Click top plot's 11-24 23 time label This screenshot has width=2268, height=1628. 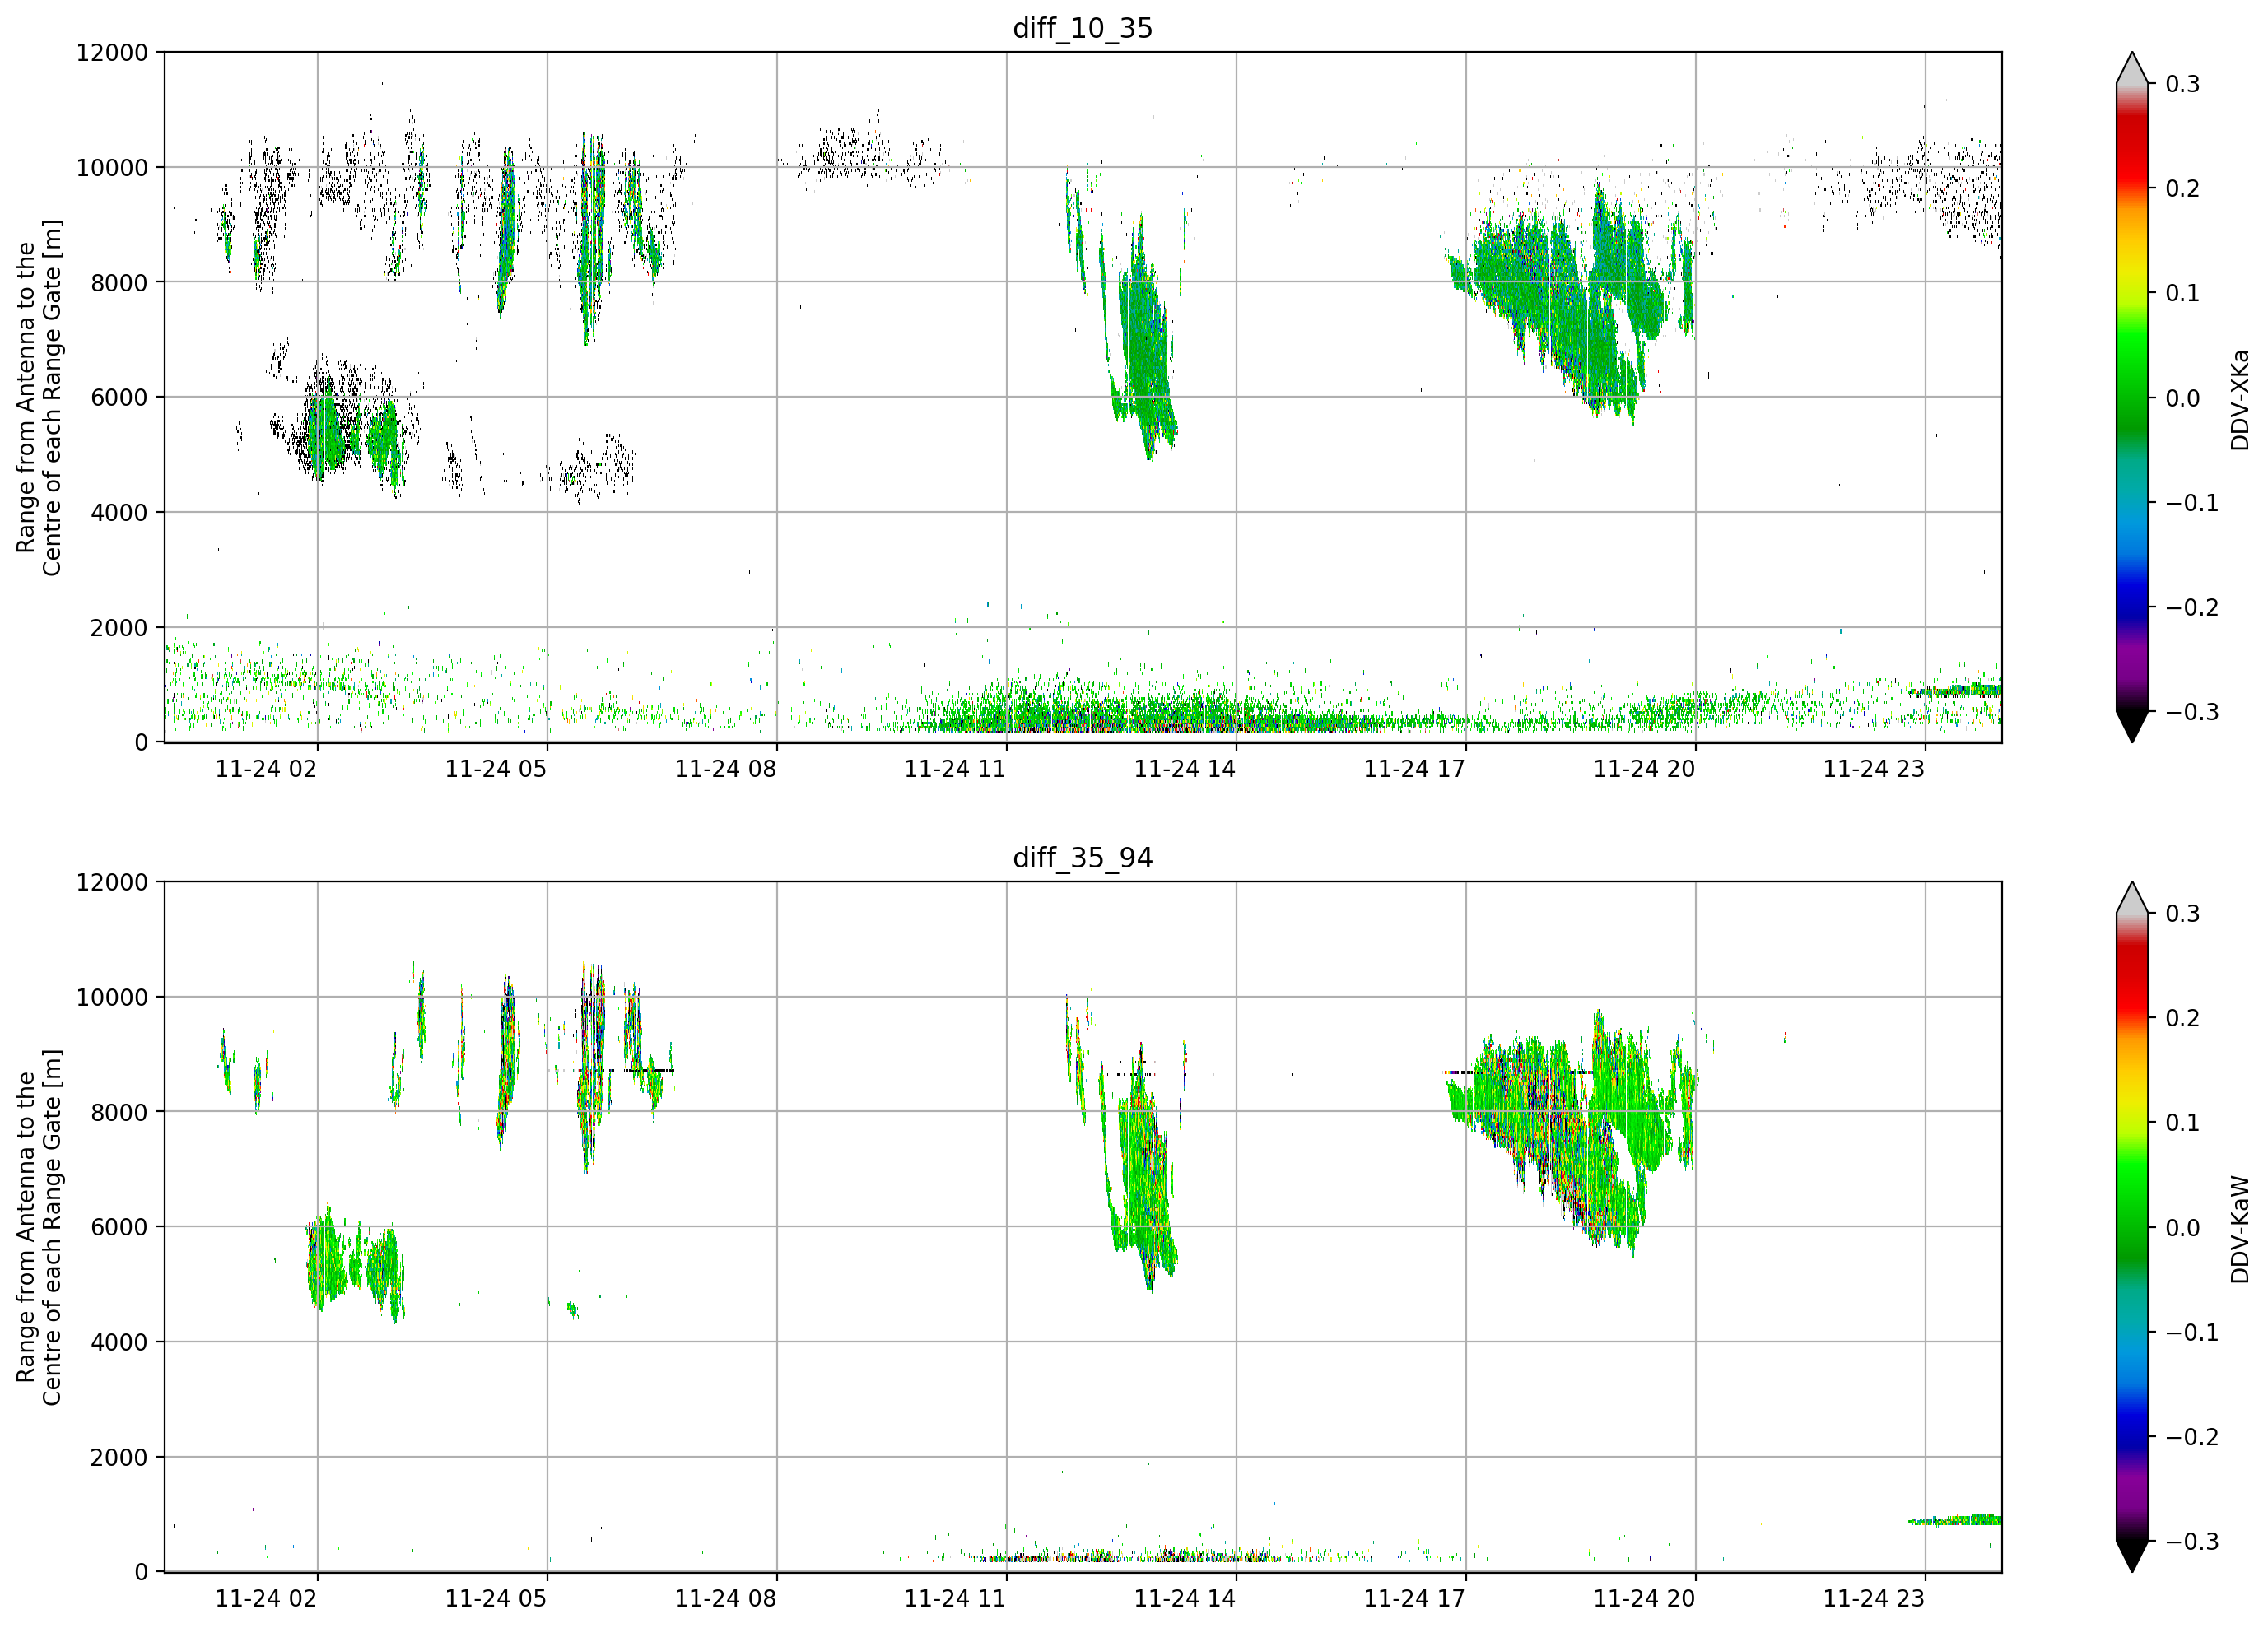1874,769
